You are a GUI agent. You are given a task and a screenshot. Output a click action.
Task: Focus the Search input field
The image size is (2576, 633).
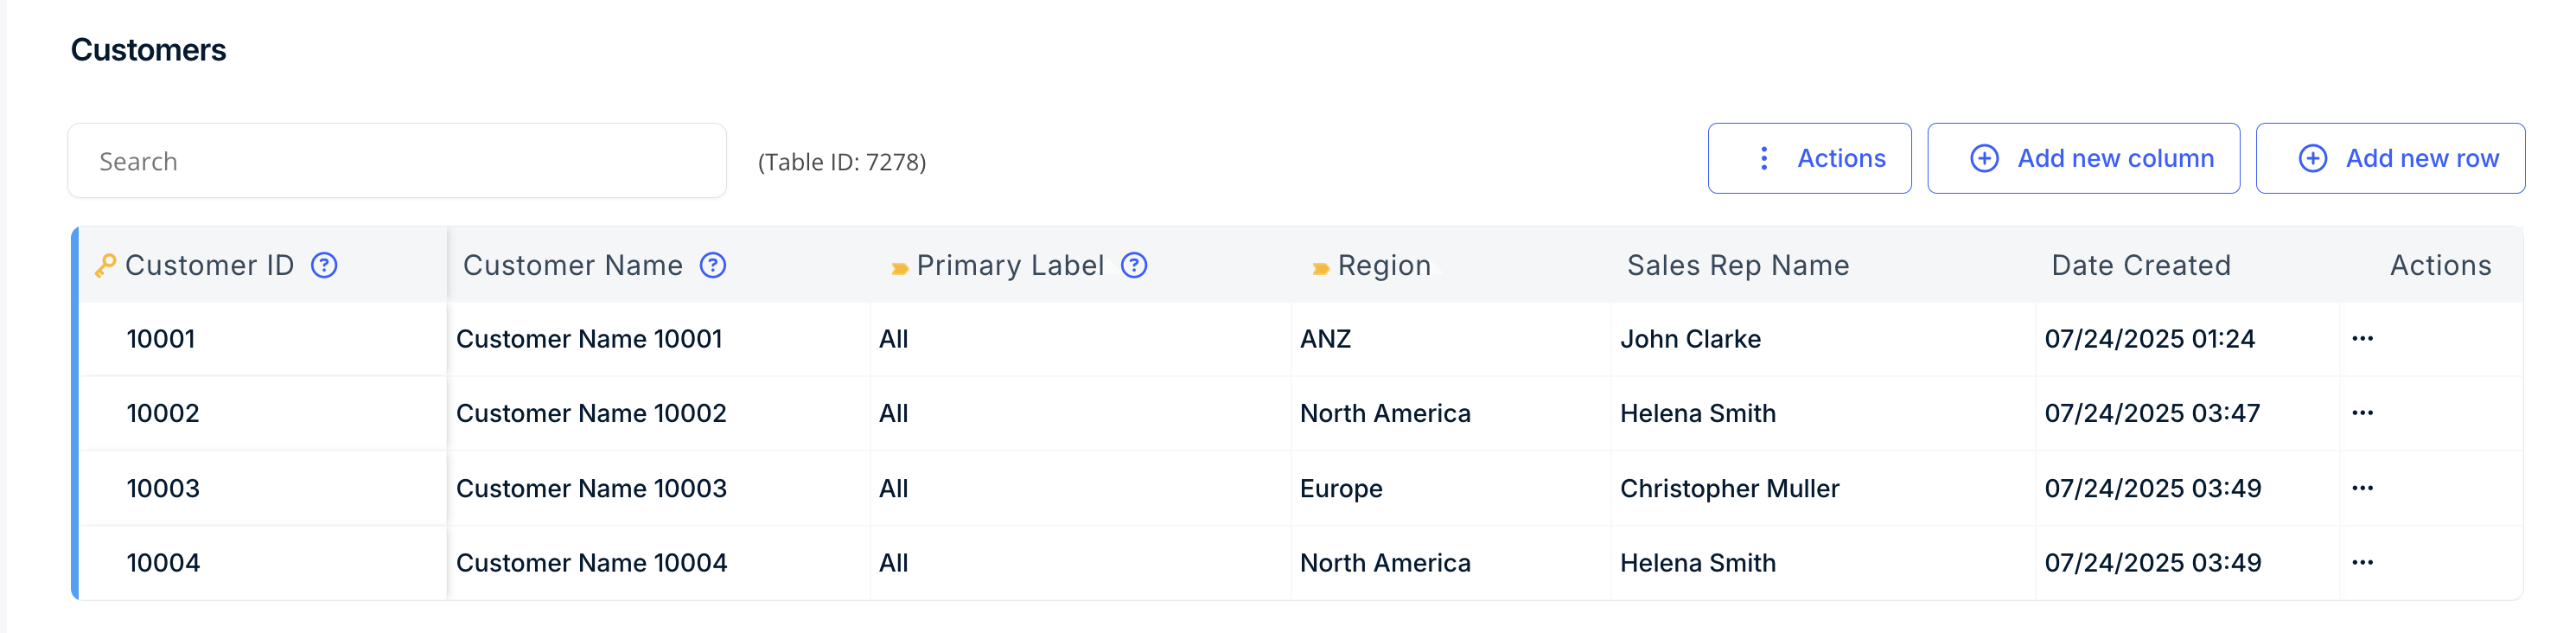[x=397, y=161]
